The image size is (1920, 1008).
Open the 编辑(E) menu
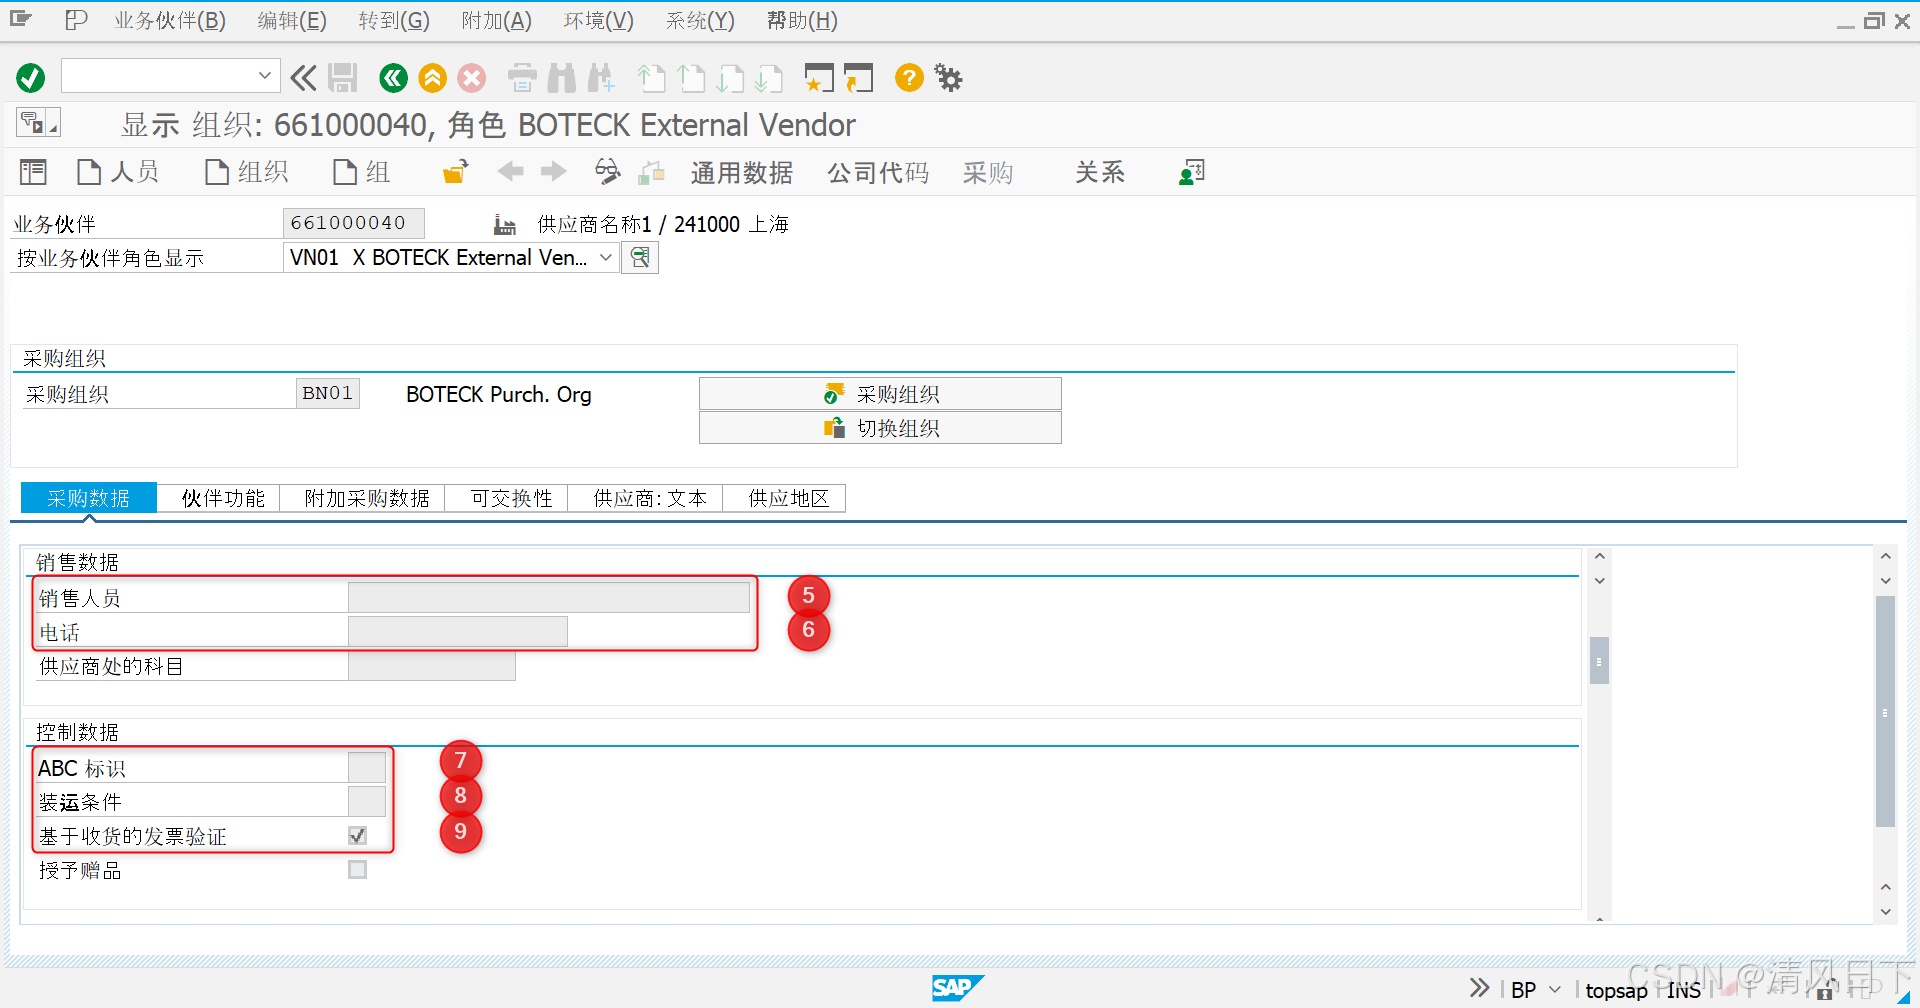(x=292, y=20)
